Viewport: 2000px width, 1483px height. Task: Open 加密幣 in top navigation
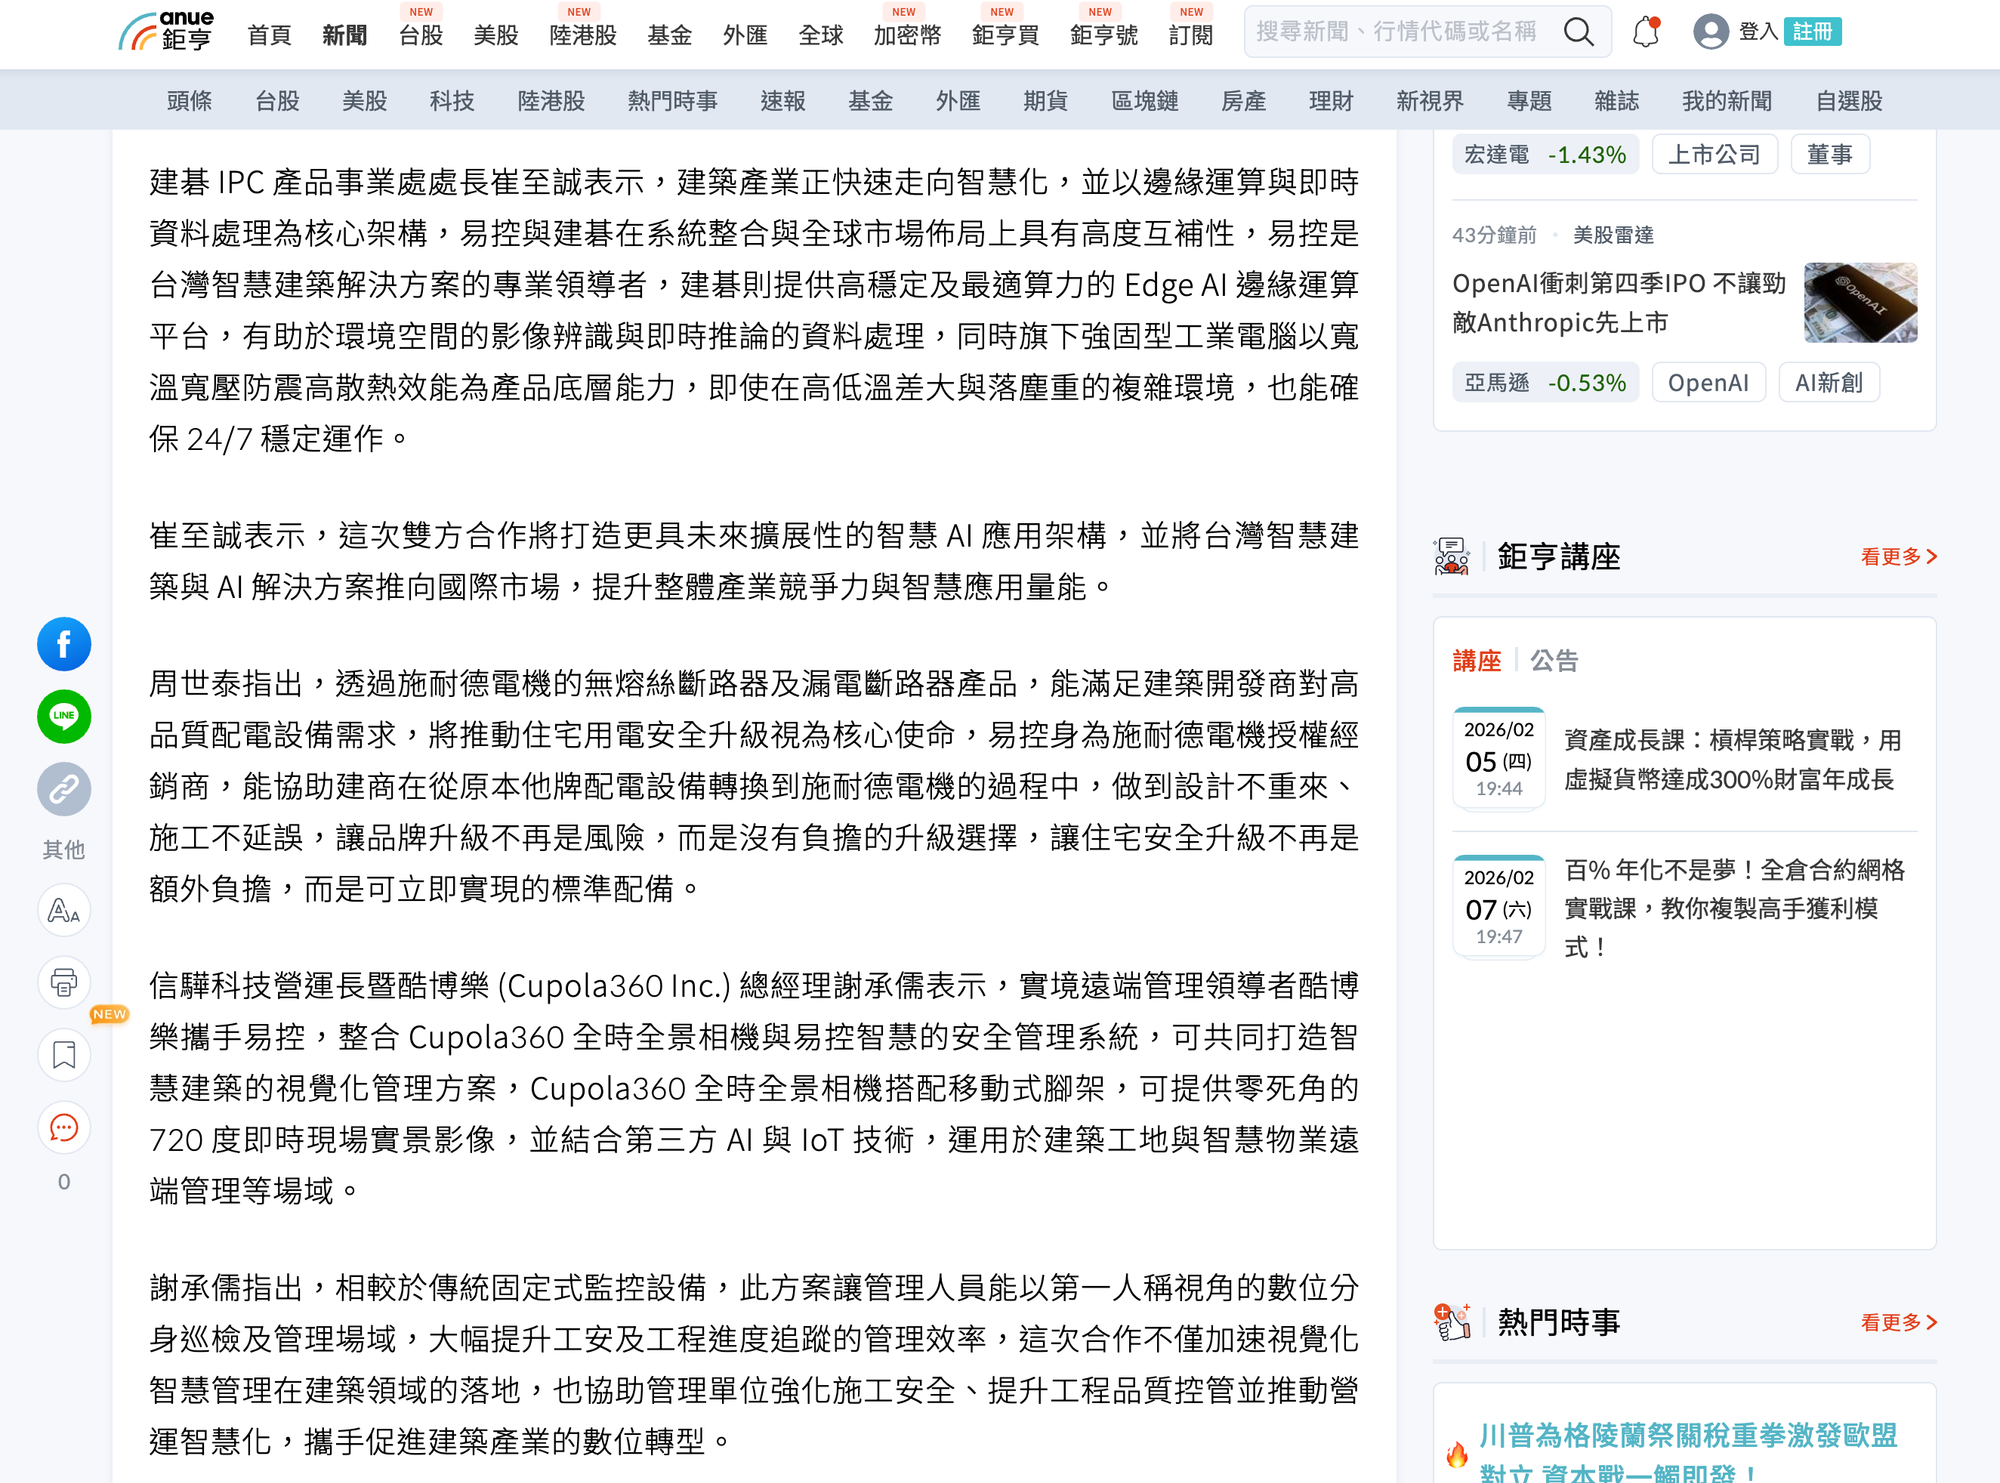coord(907,35)
